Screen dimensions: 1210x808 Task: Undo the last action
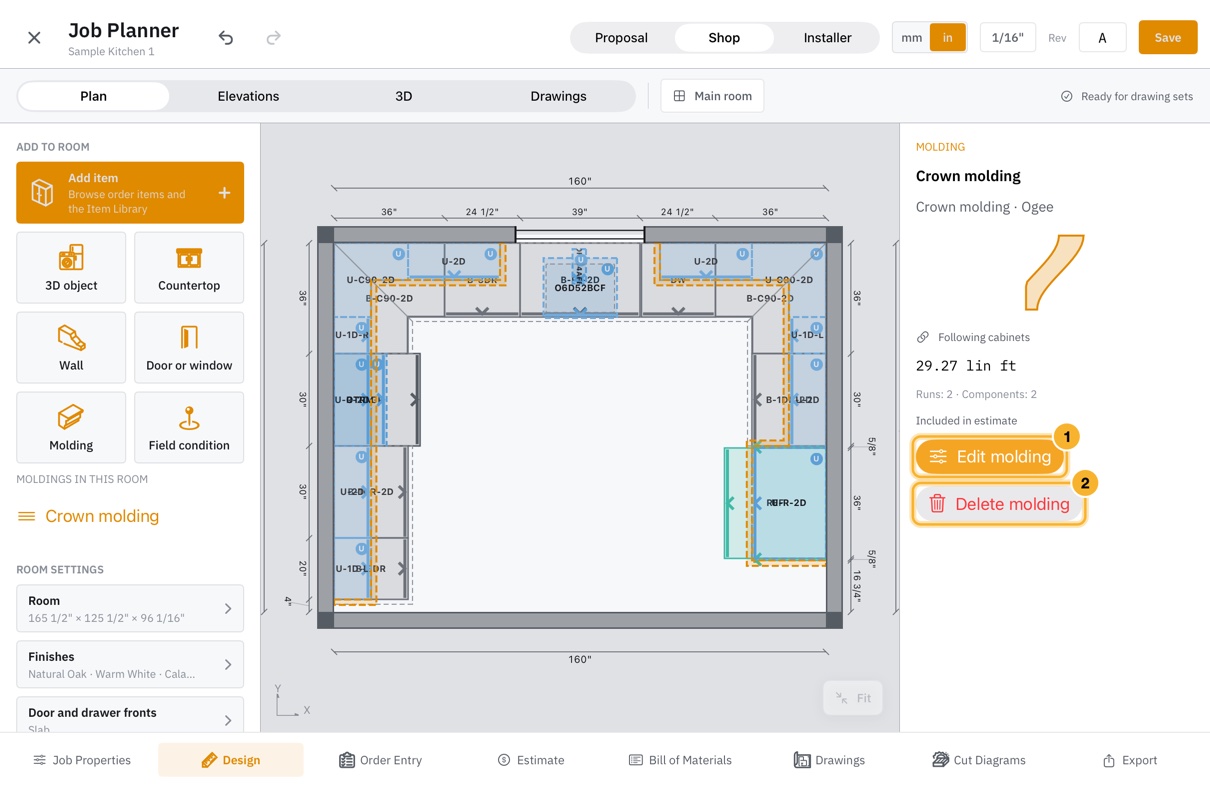coord(226,38)
